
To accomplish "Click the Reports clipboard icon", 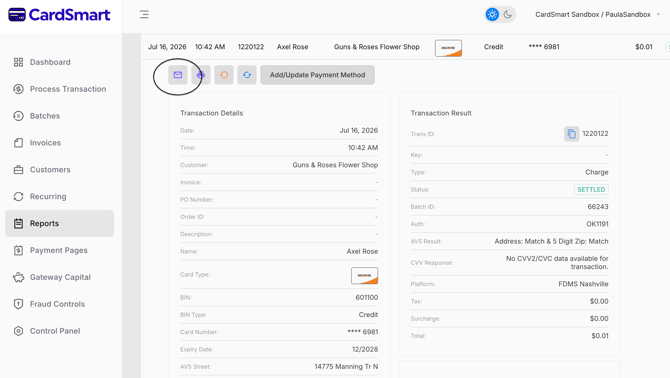I will (18, 224).
